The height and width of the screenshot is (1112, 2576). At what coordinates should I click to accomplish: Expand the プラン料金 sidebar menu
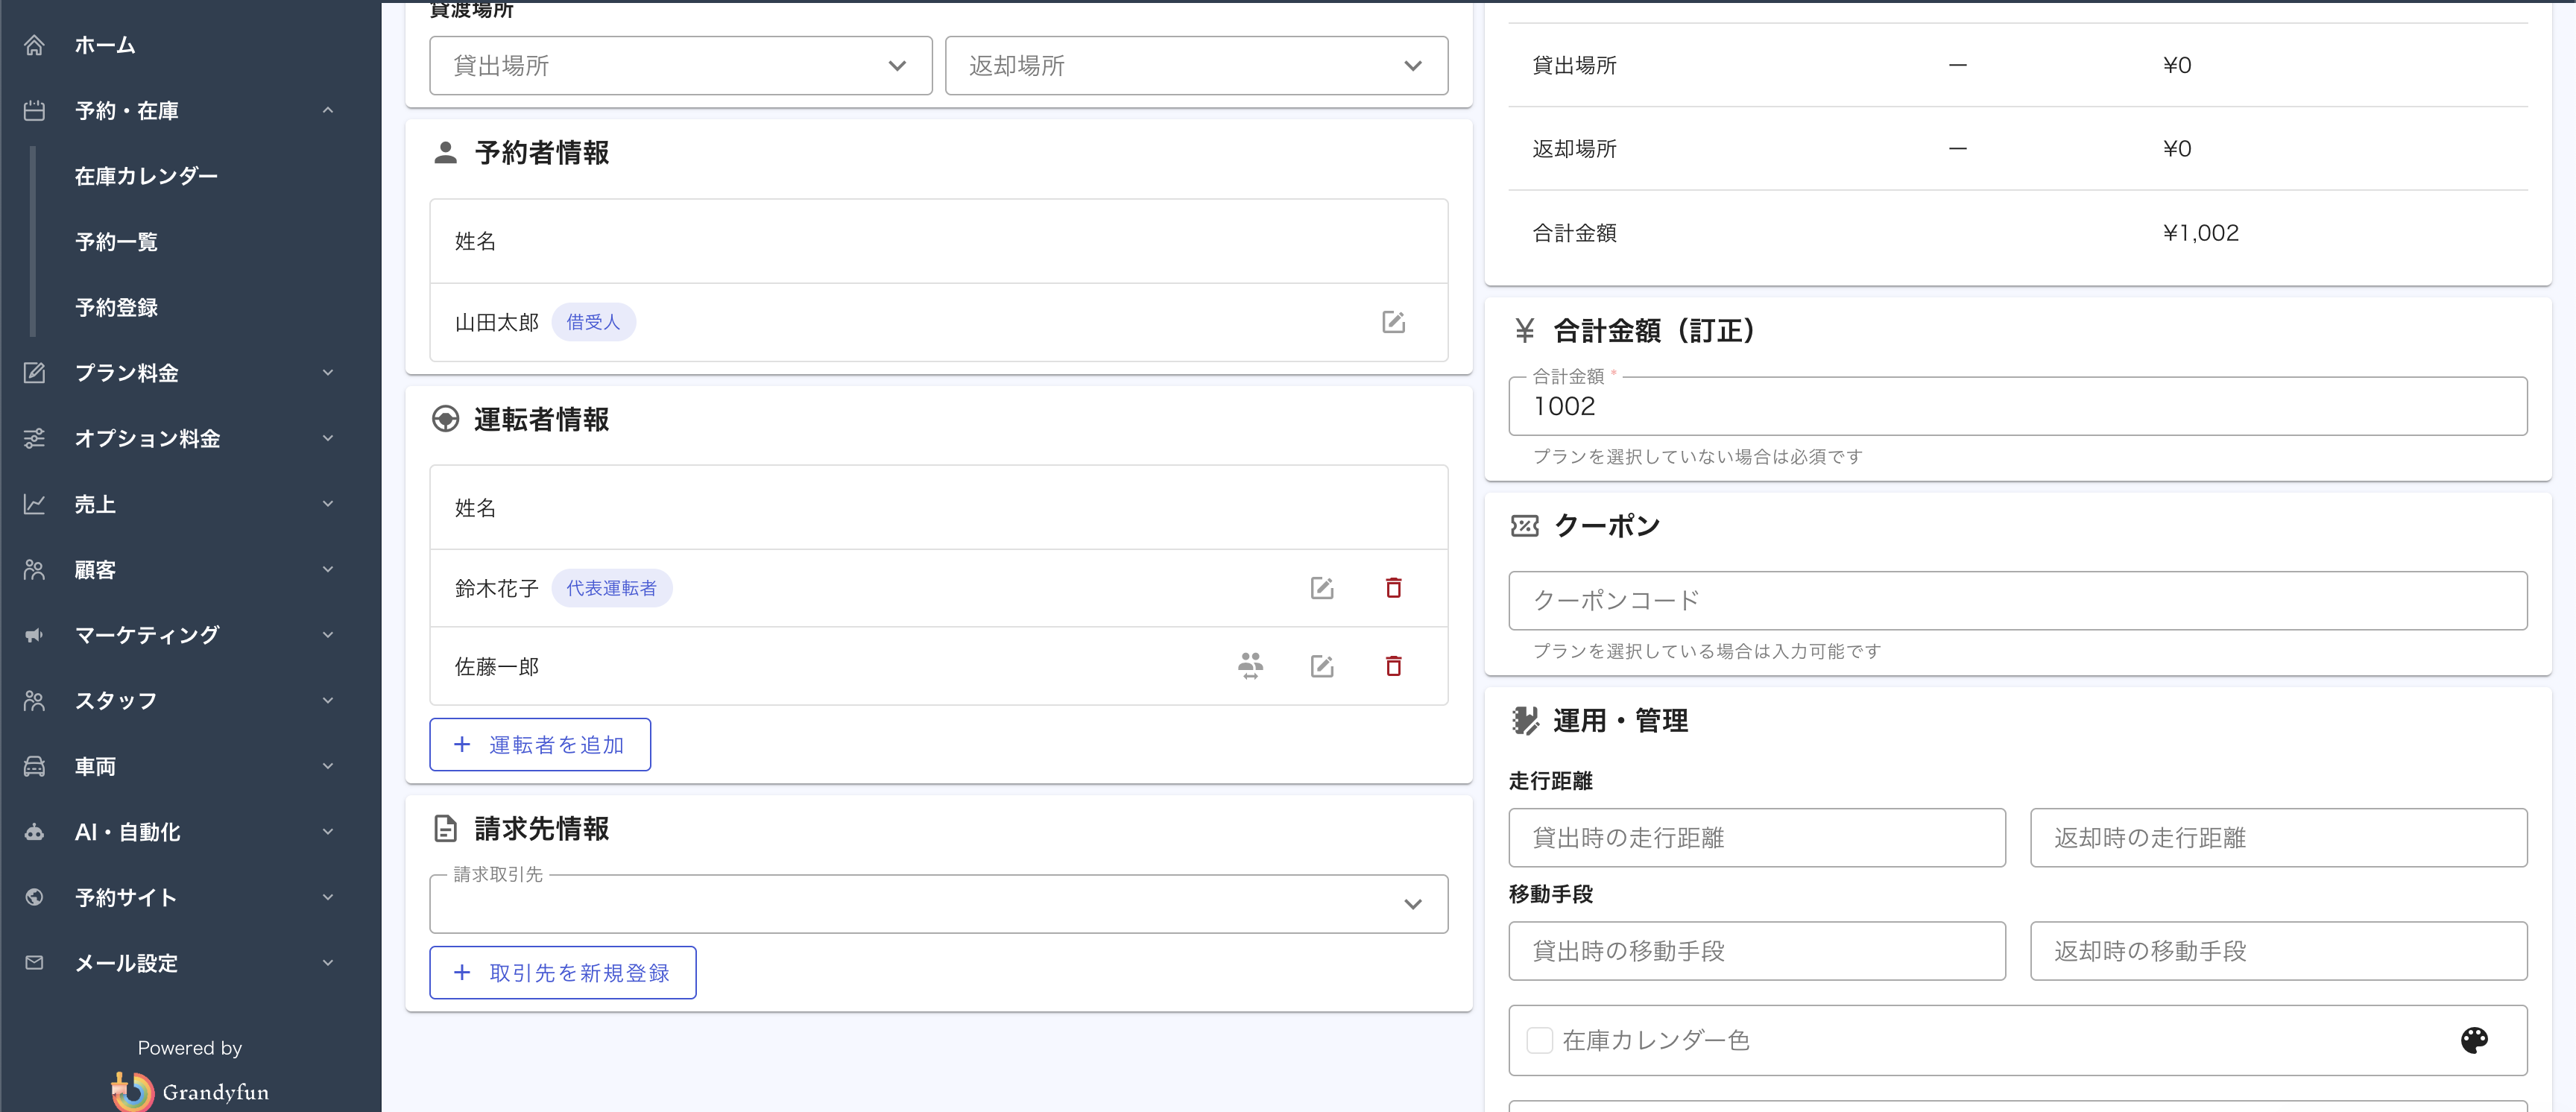click(x=179, y=373)
